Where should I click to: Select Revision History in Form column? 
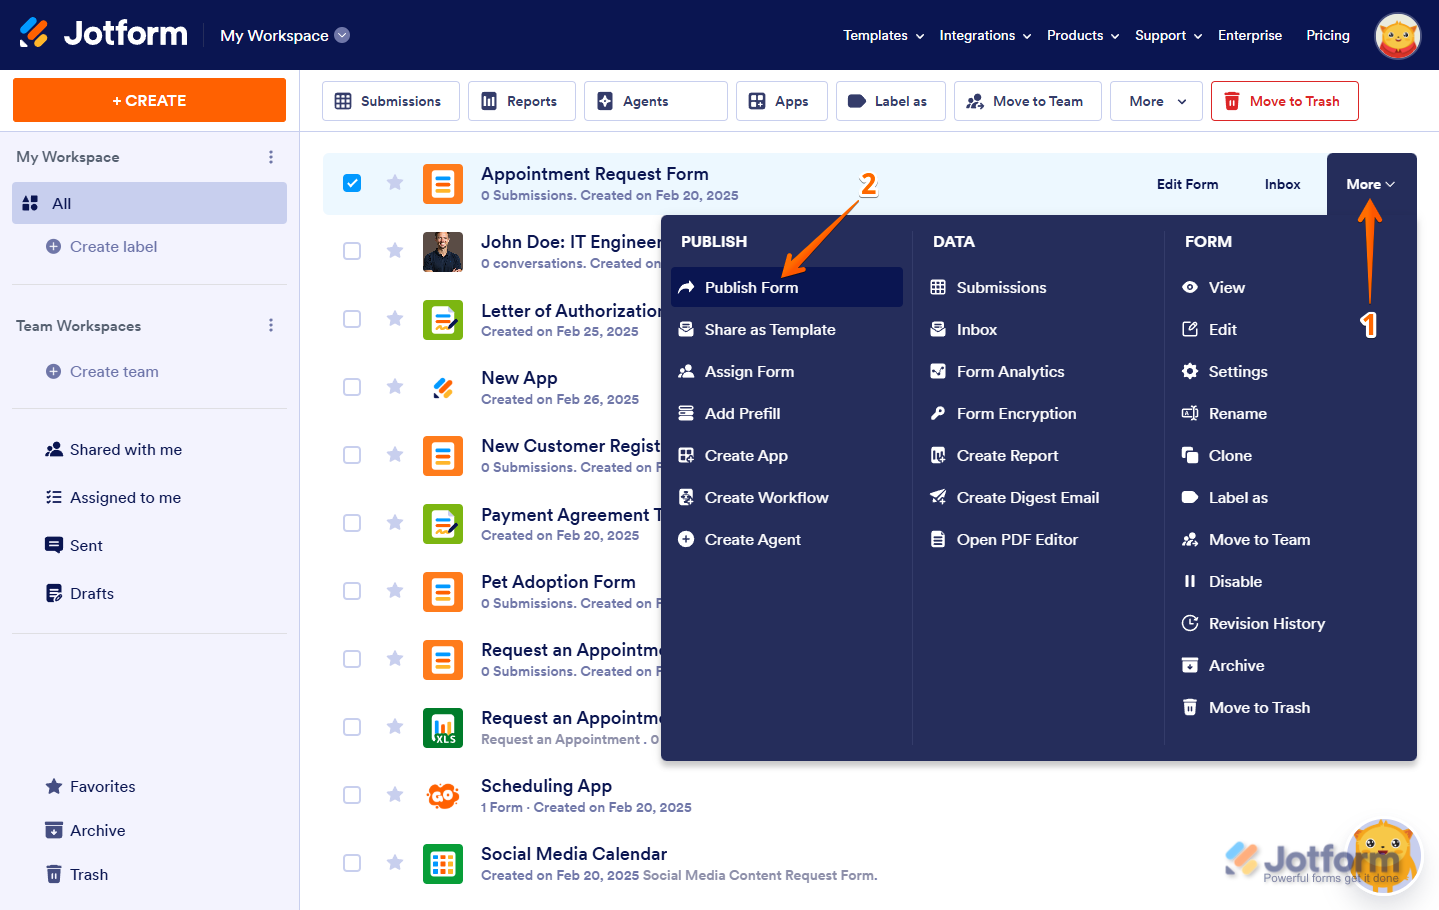[x=1266, y=623]
